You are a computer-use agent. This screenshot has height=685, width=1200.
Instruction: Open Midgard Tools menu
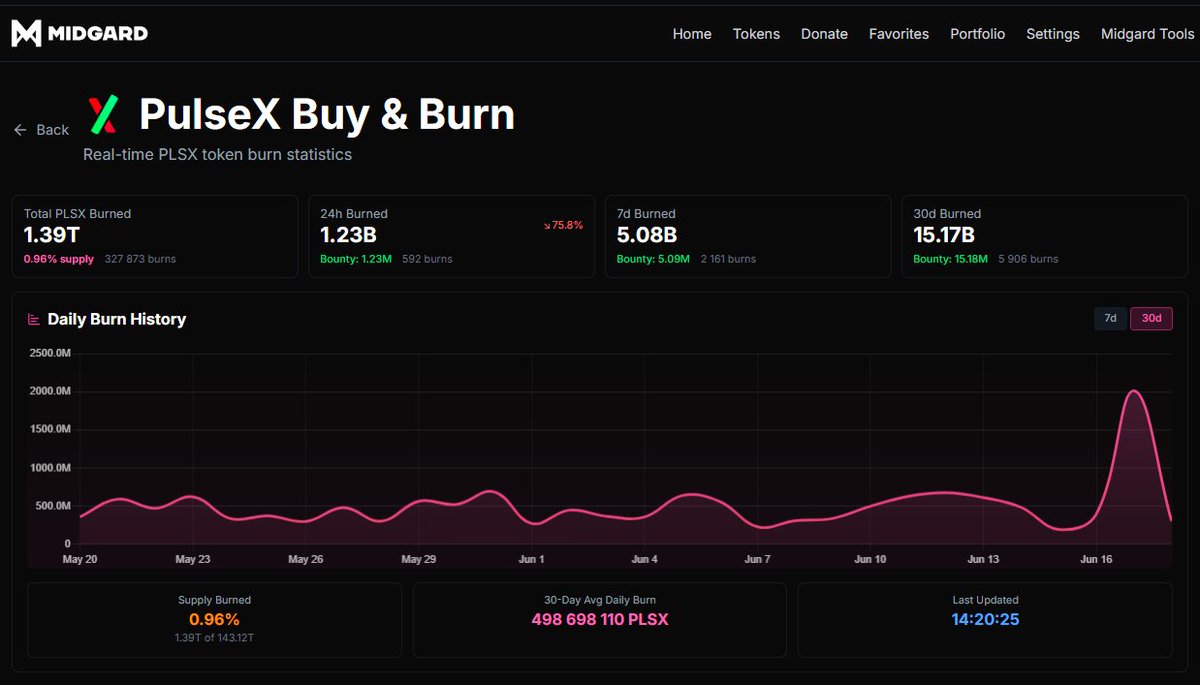(x=1148, y=34)
